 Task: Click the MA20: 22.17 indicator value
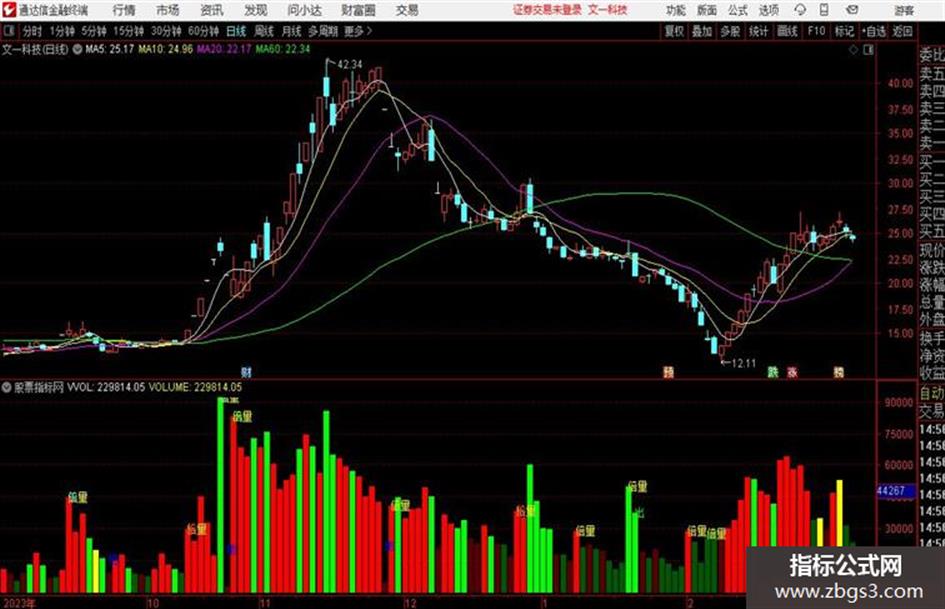224,49
